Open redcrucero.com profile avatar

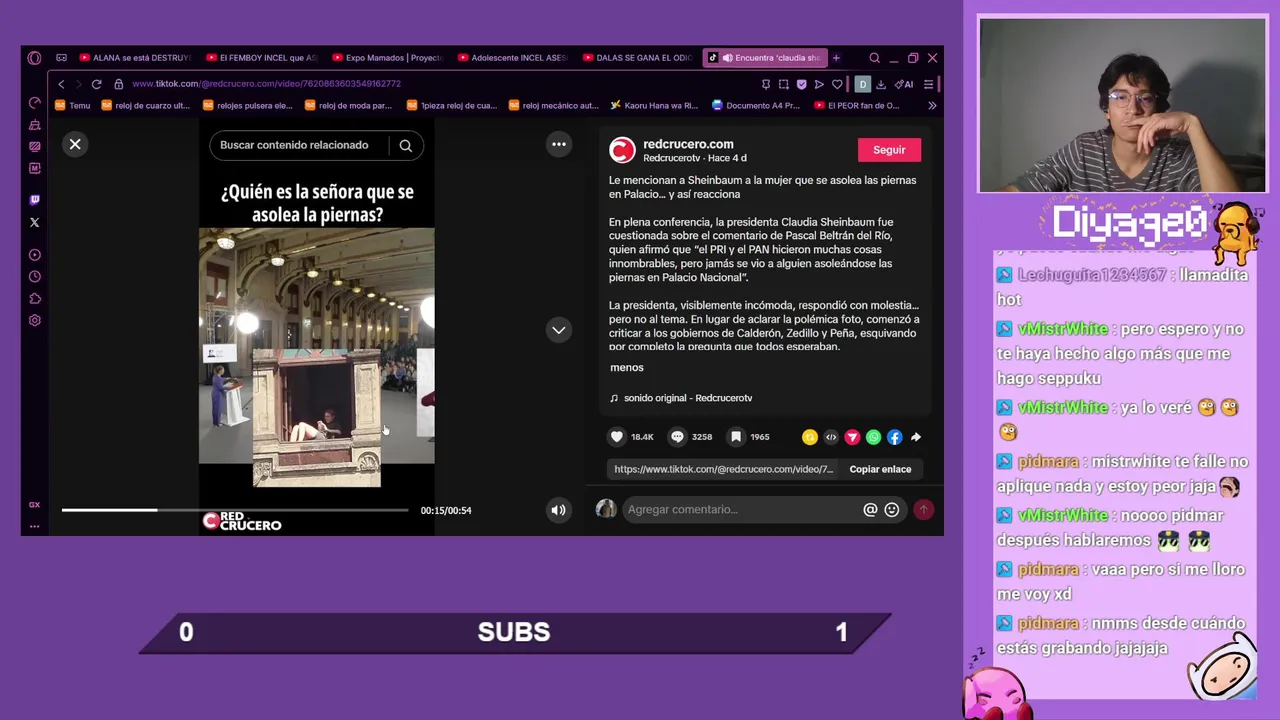click(622, 150)
